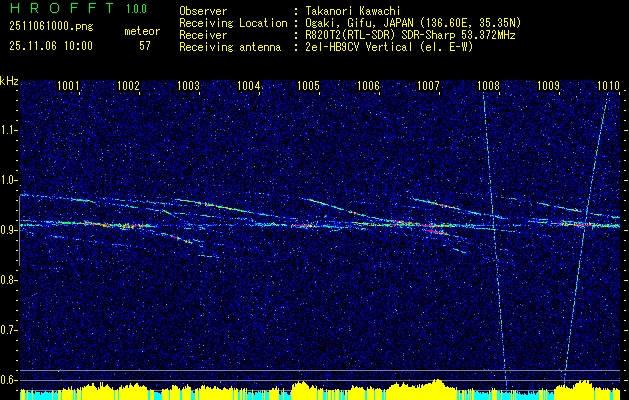The height and width of the screenshot is (400, 629).
Task: Click the meteor label
Action: (142, 31)
